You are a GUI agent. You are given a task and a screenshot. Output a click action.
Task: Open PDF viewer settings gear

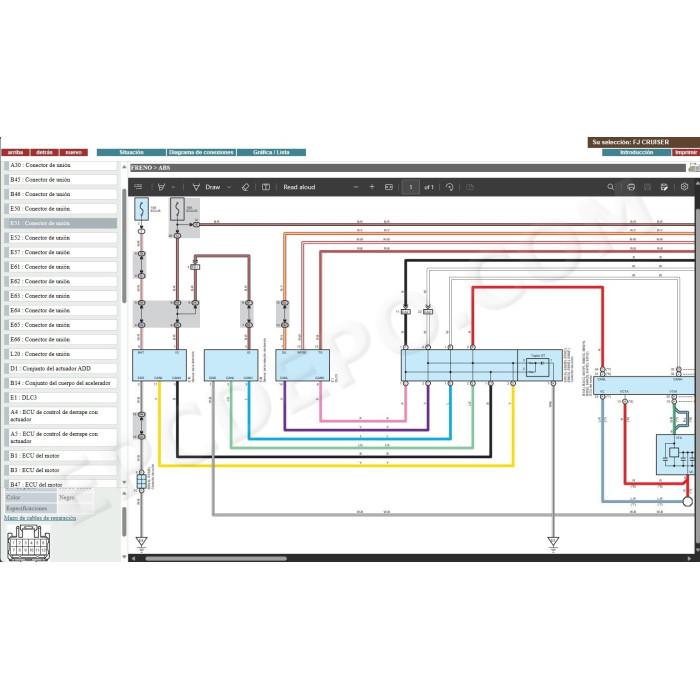684,187
